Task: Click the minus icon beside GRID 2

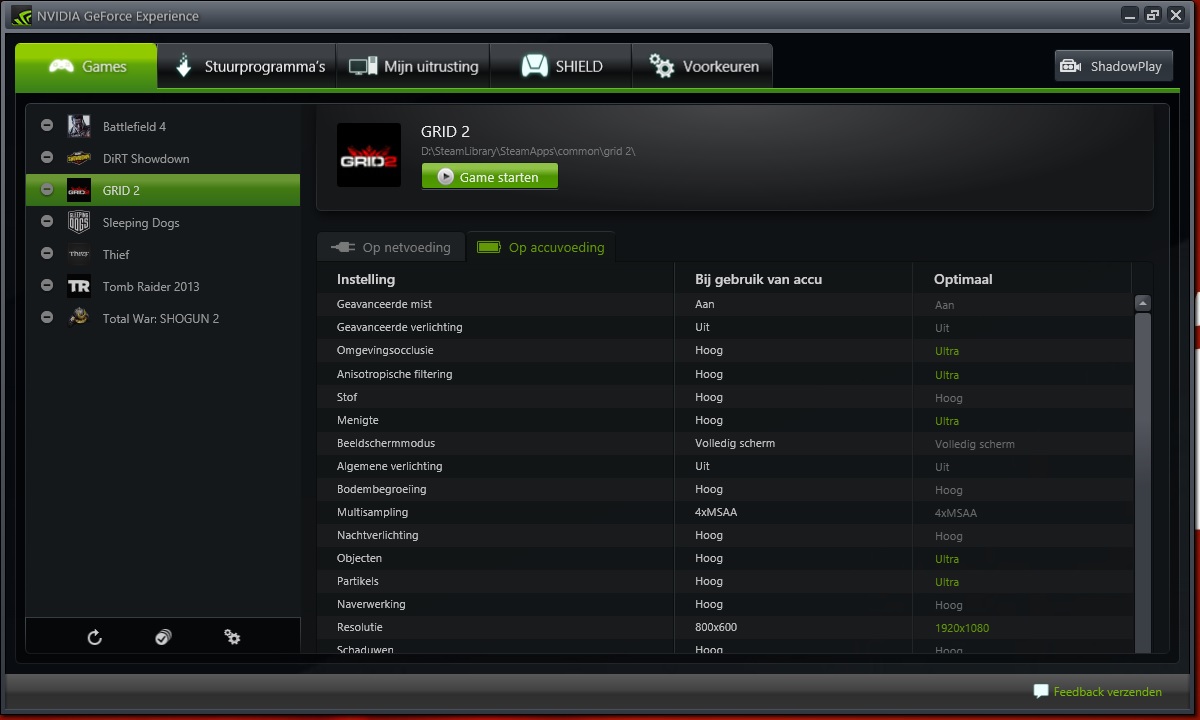Action: (x=46, y=189)
